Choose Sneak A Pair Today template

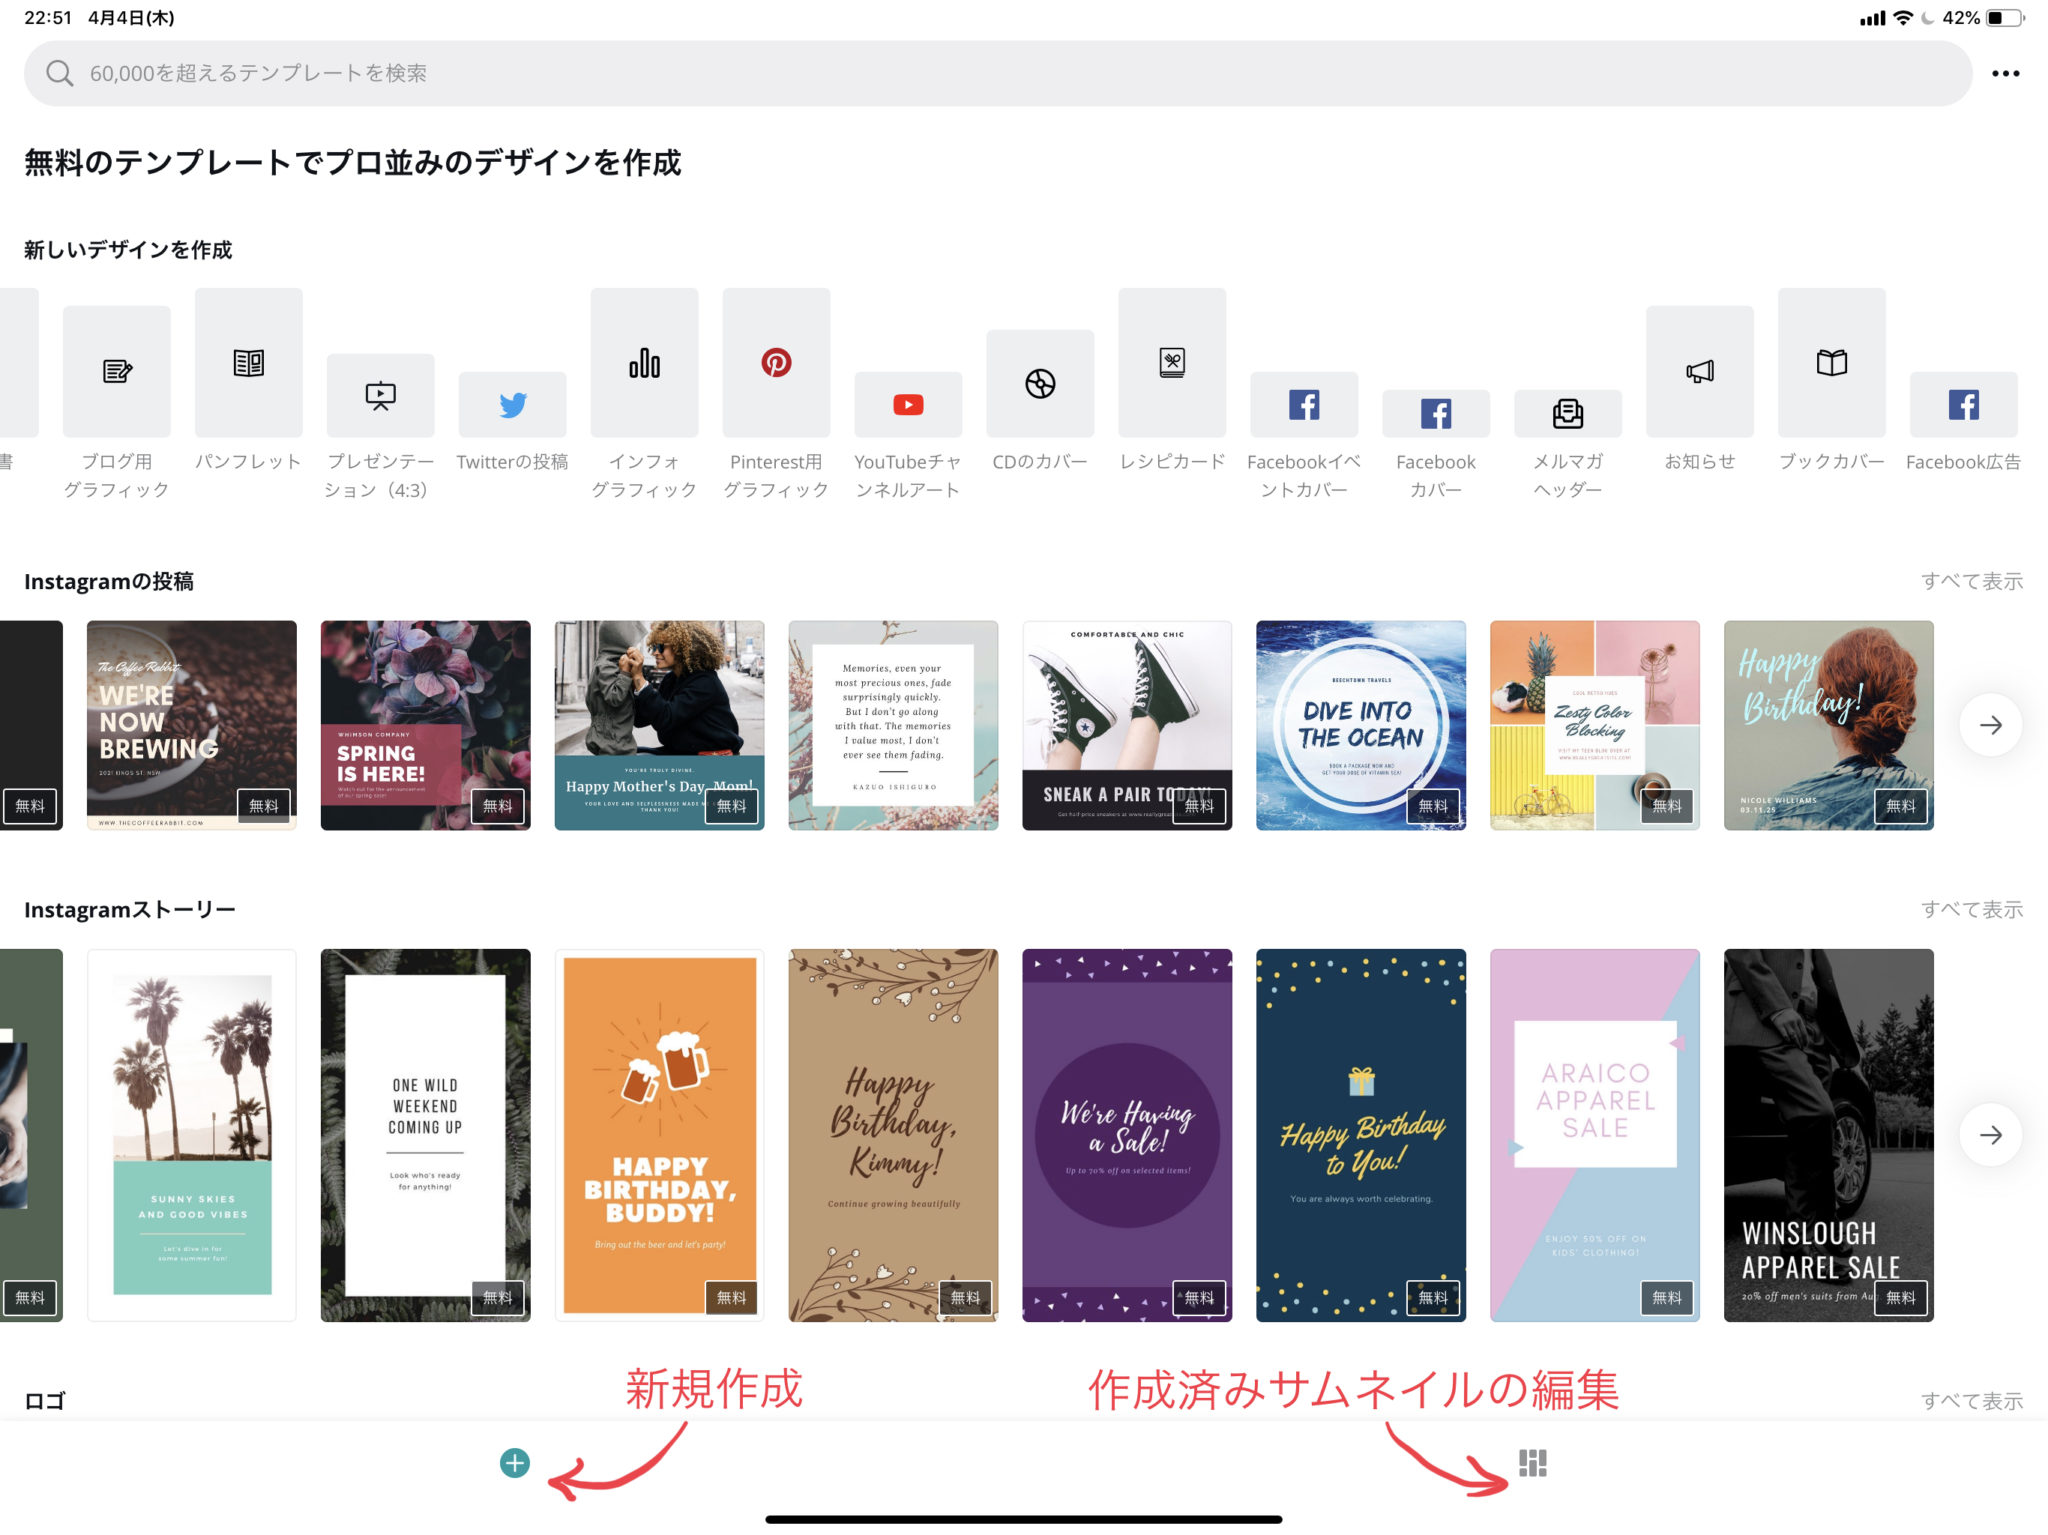pyautogui.click(x=1127, y=725)
